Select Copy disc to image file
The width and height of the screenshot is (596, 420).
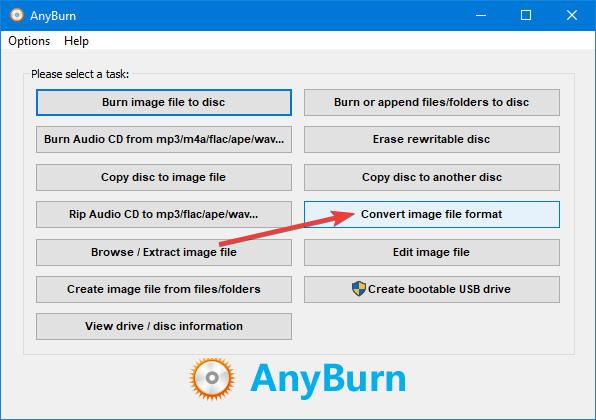(164, 177)
